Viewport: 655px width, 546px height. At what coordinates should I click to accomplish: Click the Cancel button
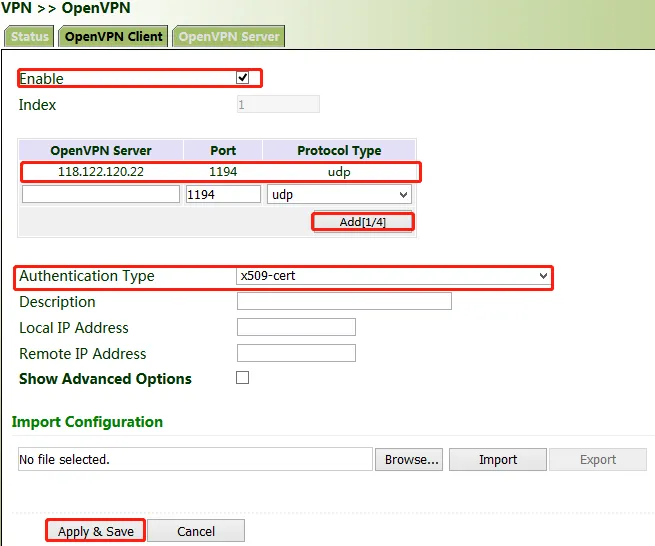pyautogui.click(x=196, y=531)
